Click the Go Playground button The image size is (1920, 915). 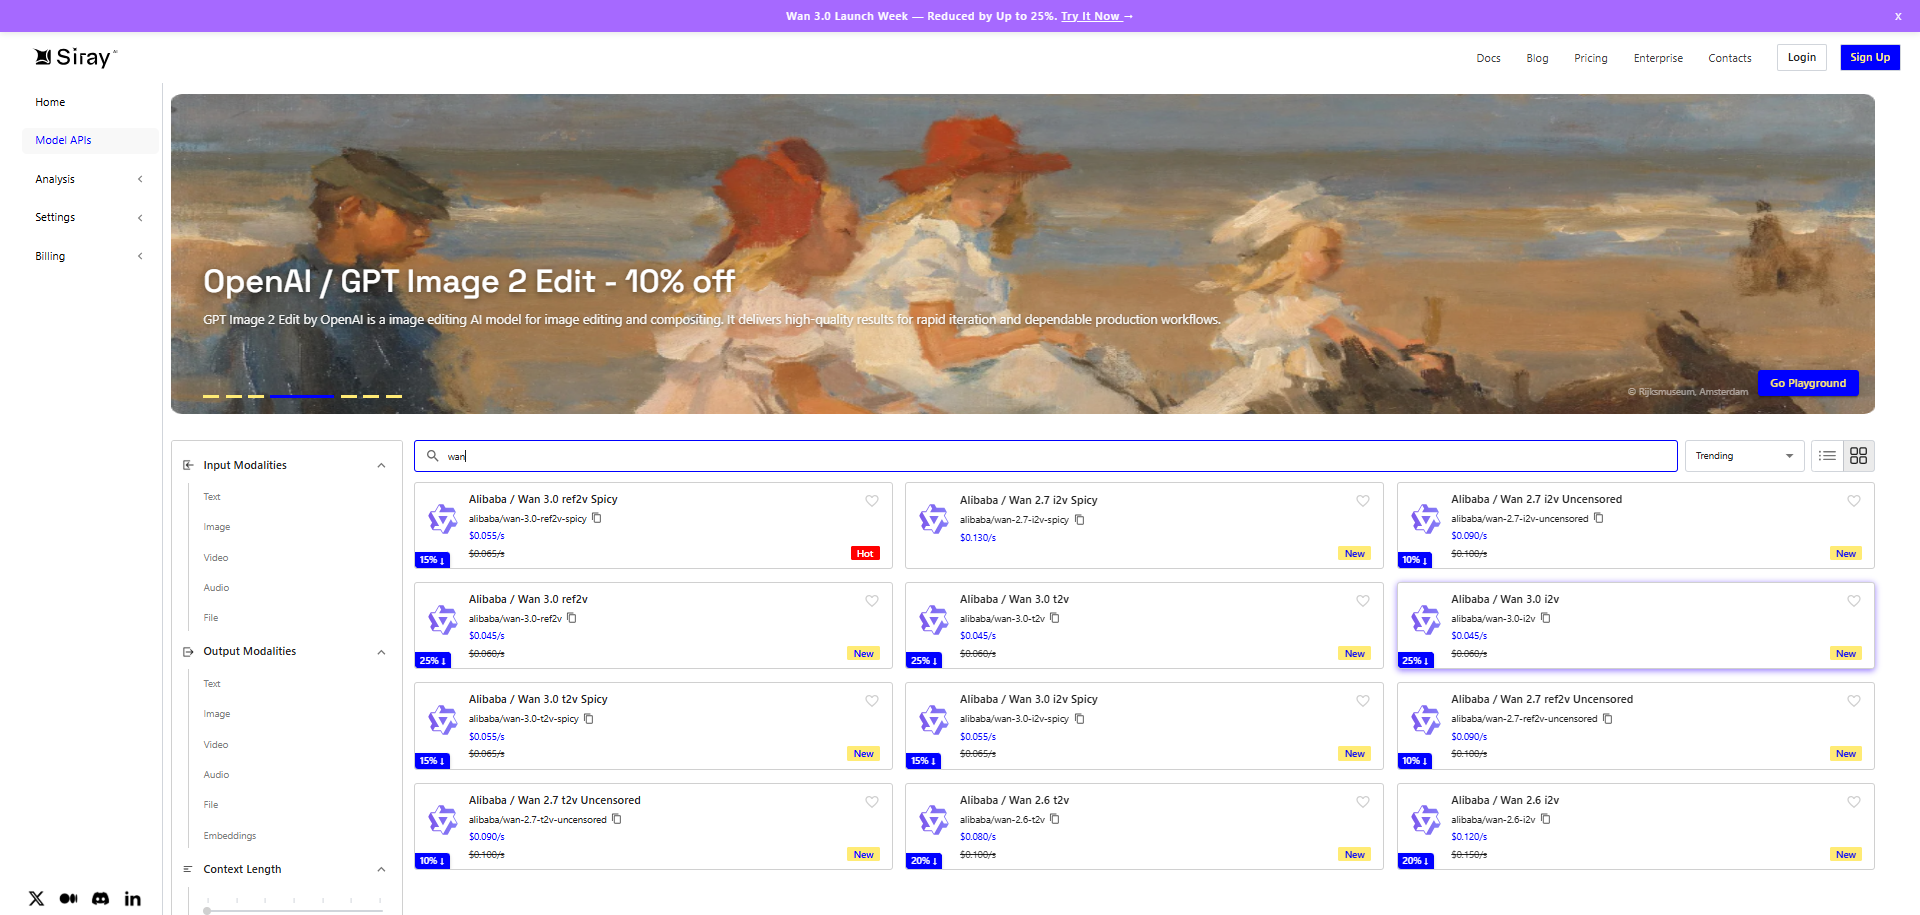click(1808, 383)
